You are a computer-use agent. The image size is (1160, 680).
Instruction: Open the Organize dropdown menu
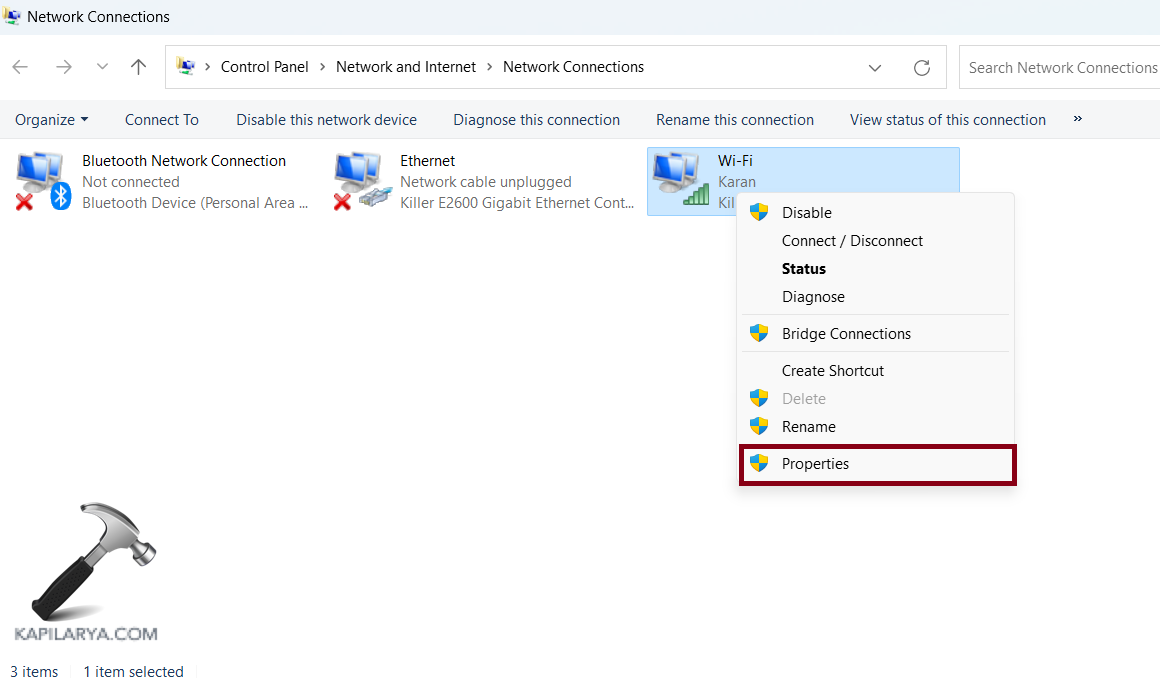pyautogui.click(x=51, y=120)
